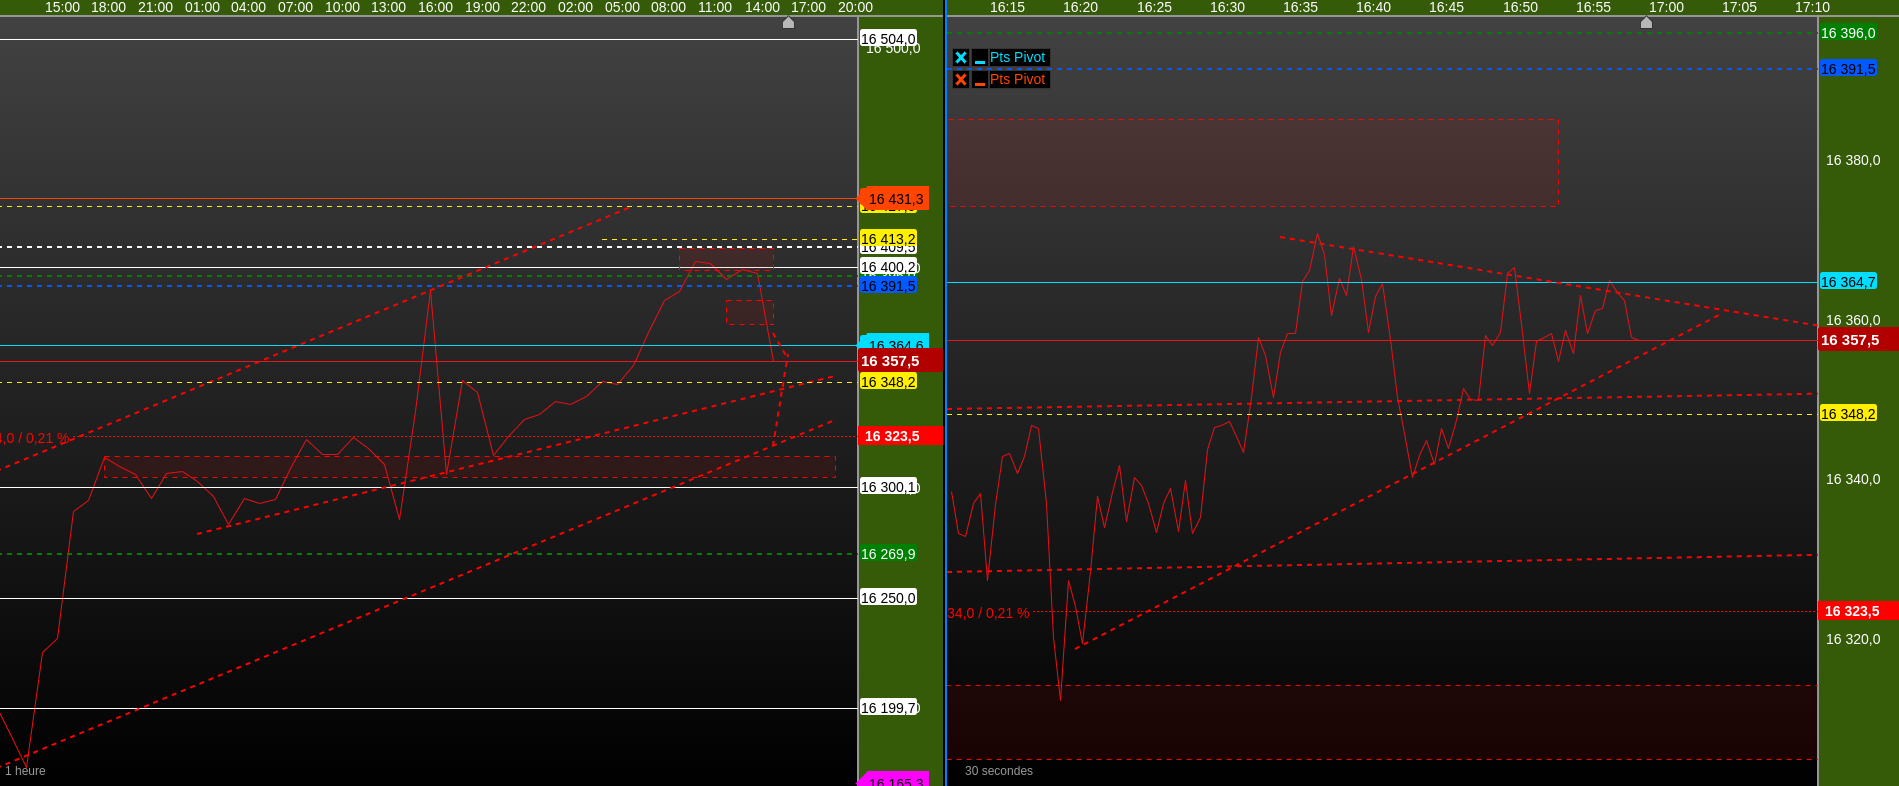The image size is (1899, 786).
Task: Click the 16 320,0 axis value
Action: coord(1853,639)
